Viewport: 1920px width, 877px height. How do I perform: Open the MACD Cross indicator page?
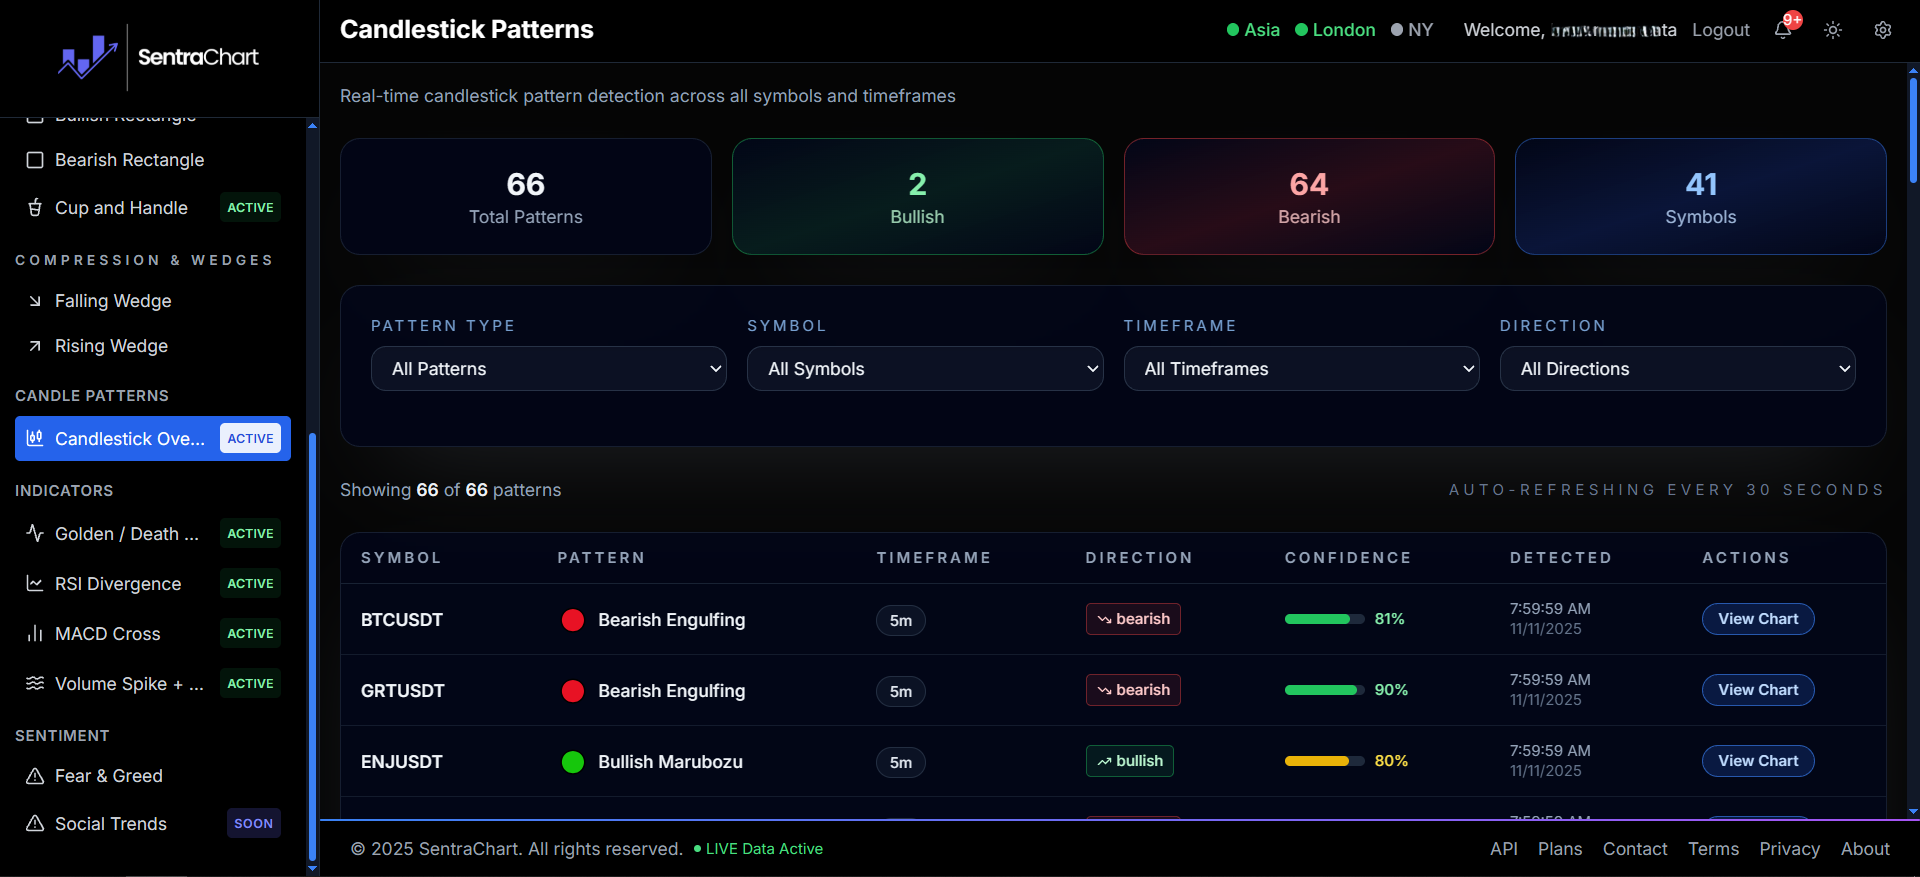click(153, 633)
